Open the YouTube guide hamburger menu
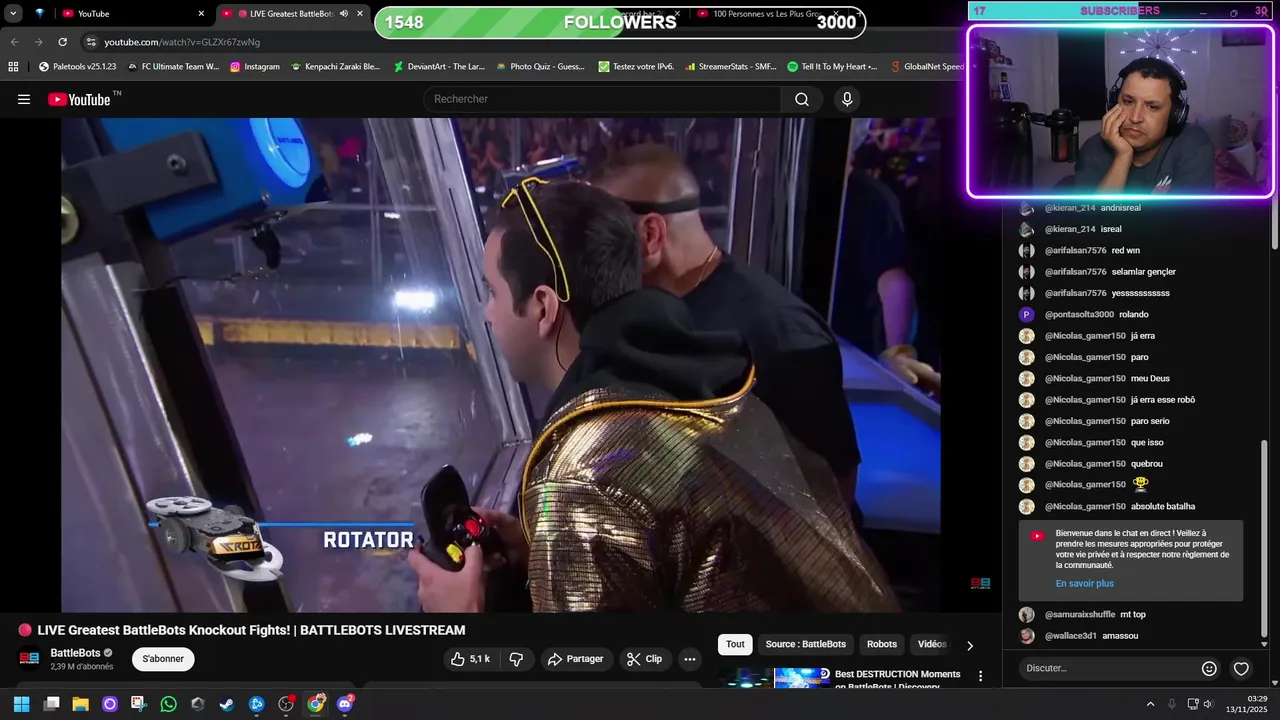 [x=24, y=99]
